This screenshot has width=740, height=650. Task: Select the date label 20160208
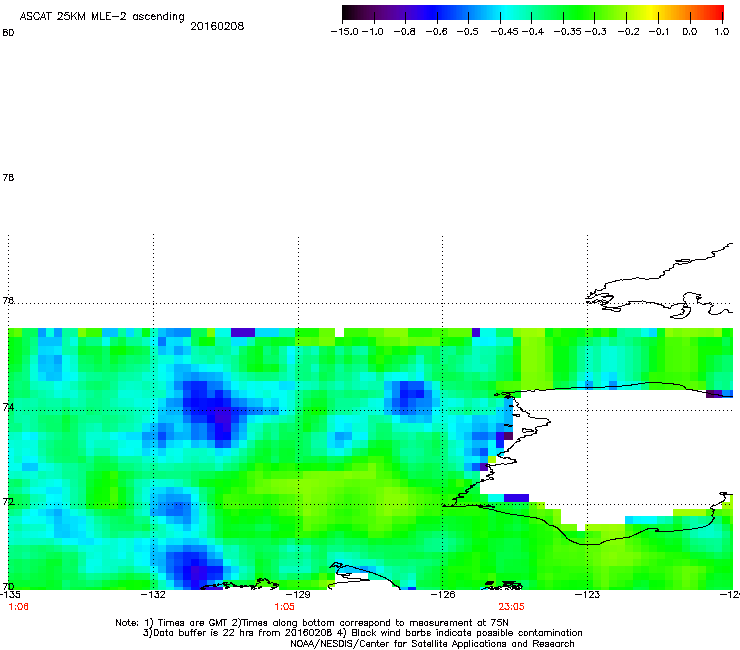(x=217, y=26)
